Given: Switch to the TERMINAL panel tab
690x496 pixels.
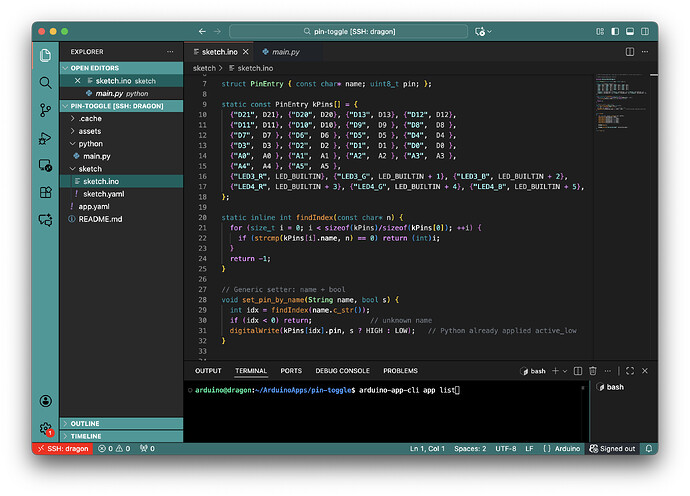Looking at the screenshot, I should tap(251, 371).
